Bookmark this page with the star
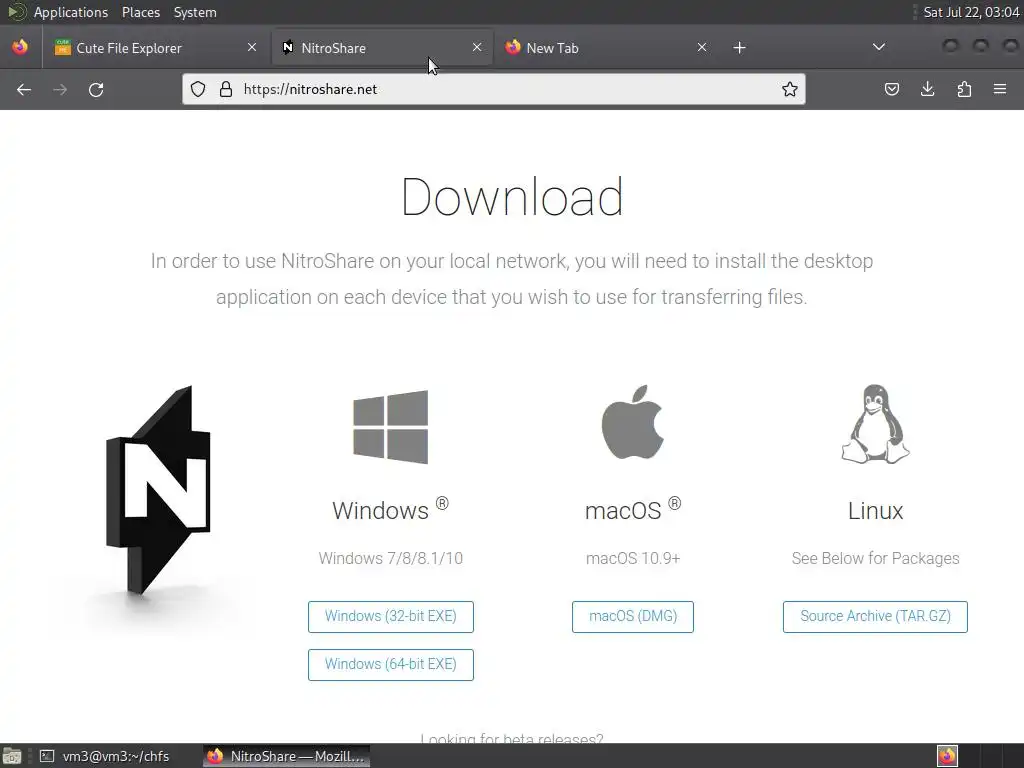This screenshot has height=768, width=1024. 790,89
